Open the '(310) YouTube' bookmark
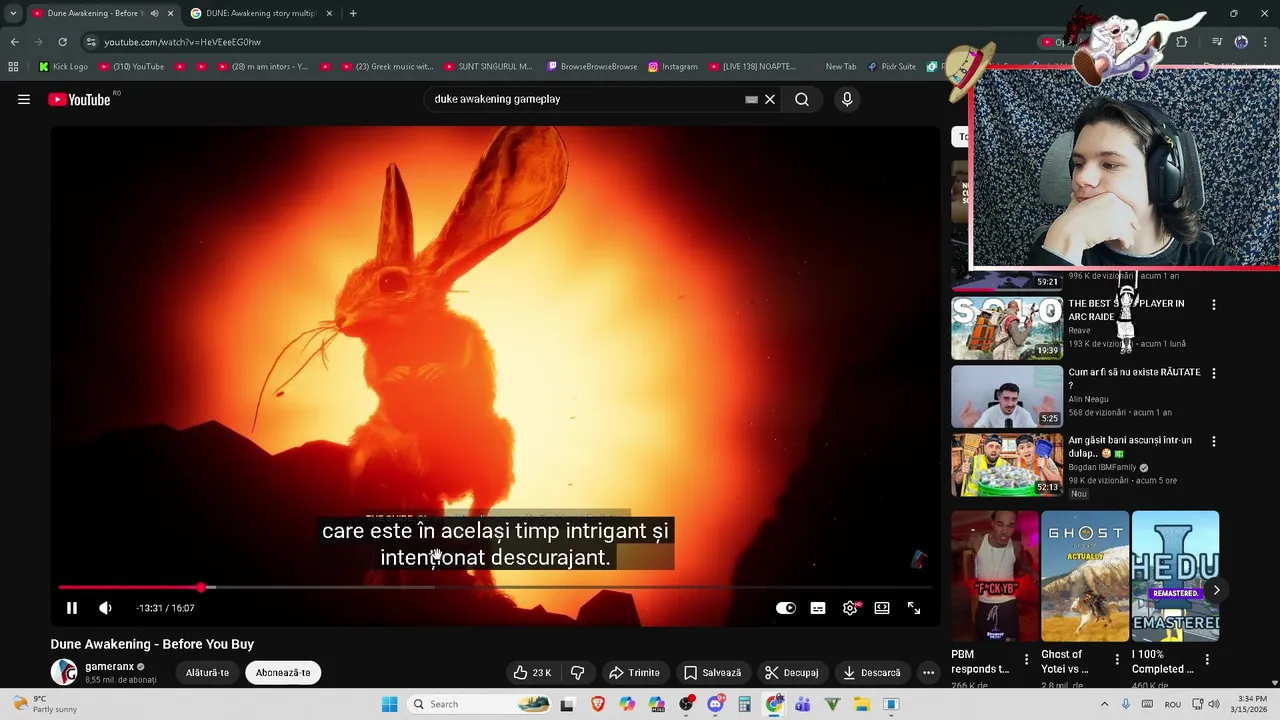 pyautogui.click(x=131, y=67)
